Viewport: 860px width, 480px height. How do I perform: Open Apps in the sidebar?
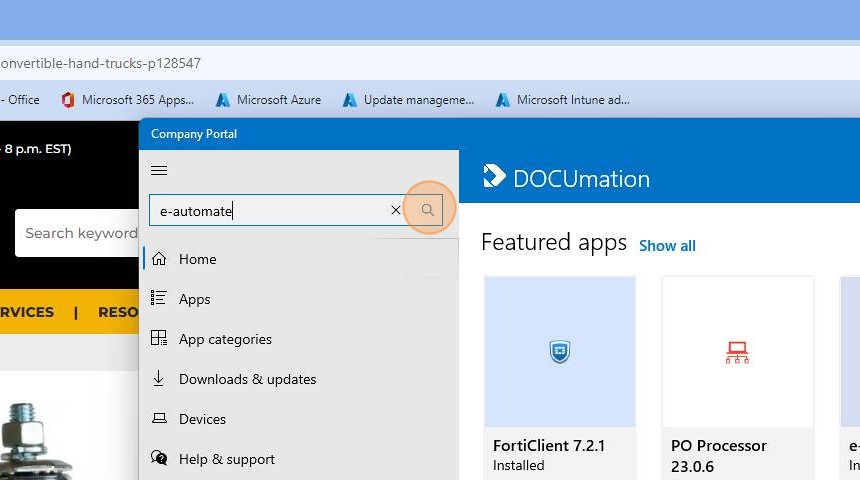(x=300, y=299)
